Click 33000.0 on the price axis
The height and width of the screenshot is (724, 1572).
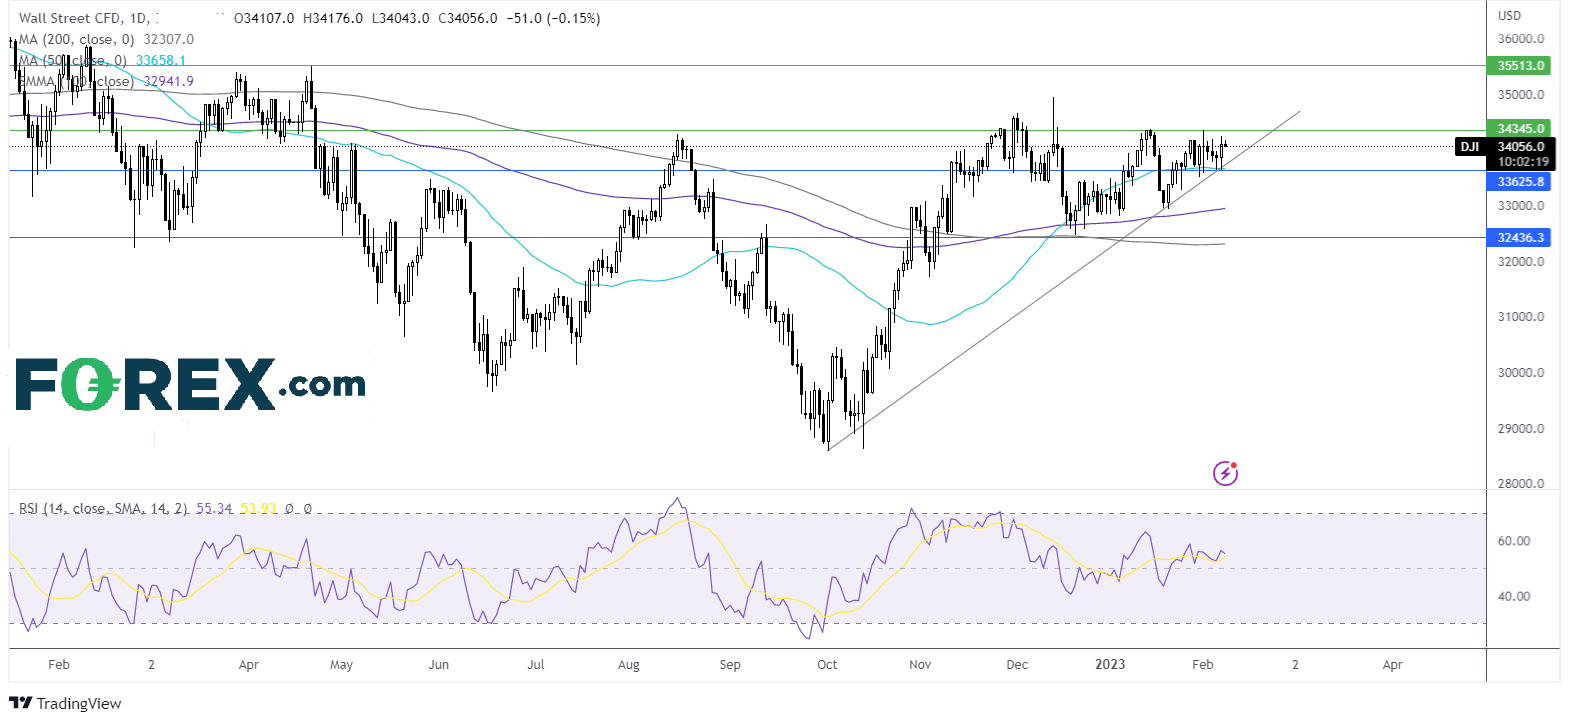point(1520,206)
